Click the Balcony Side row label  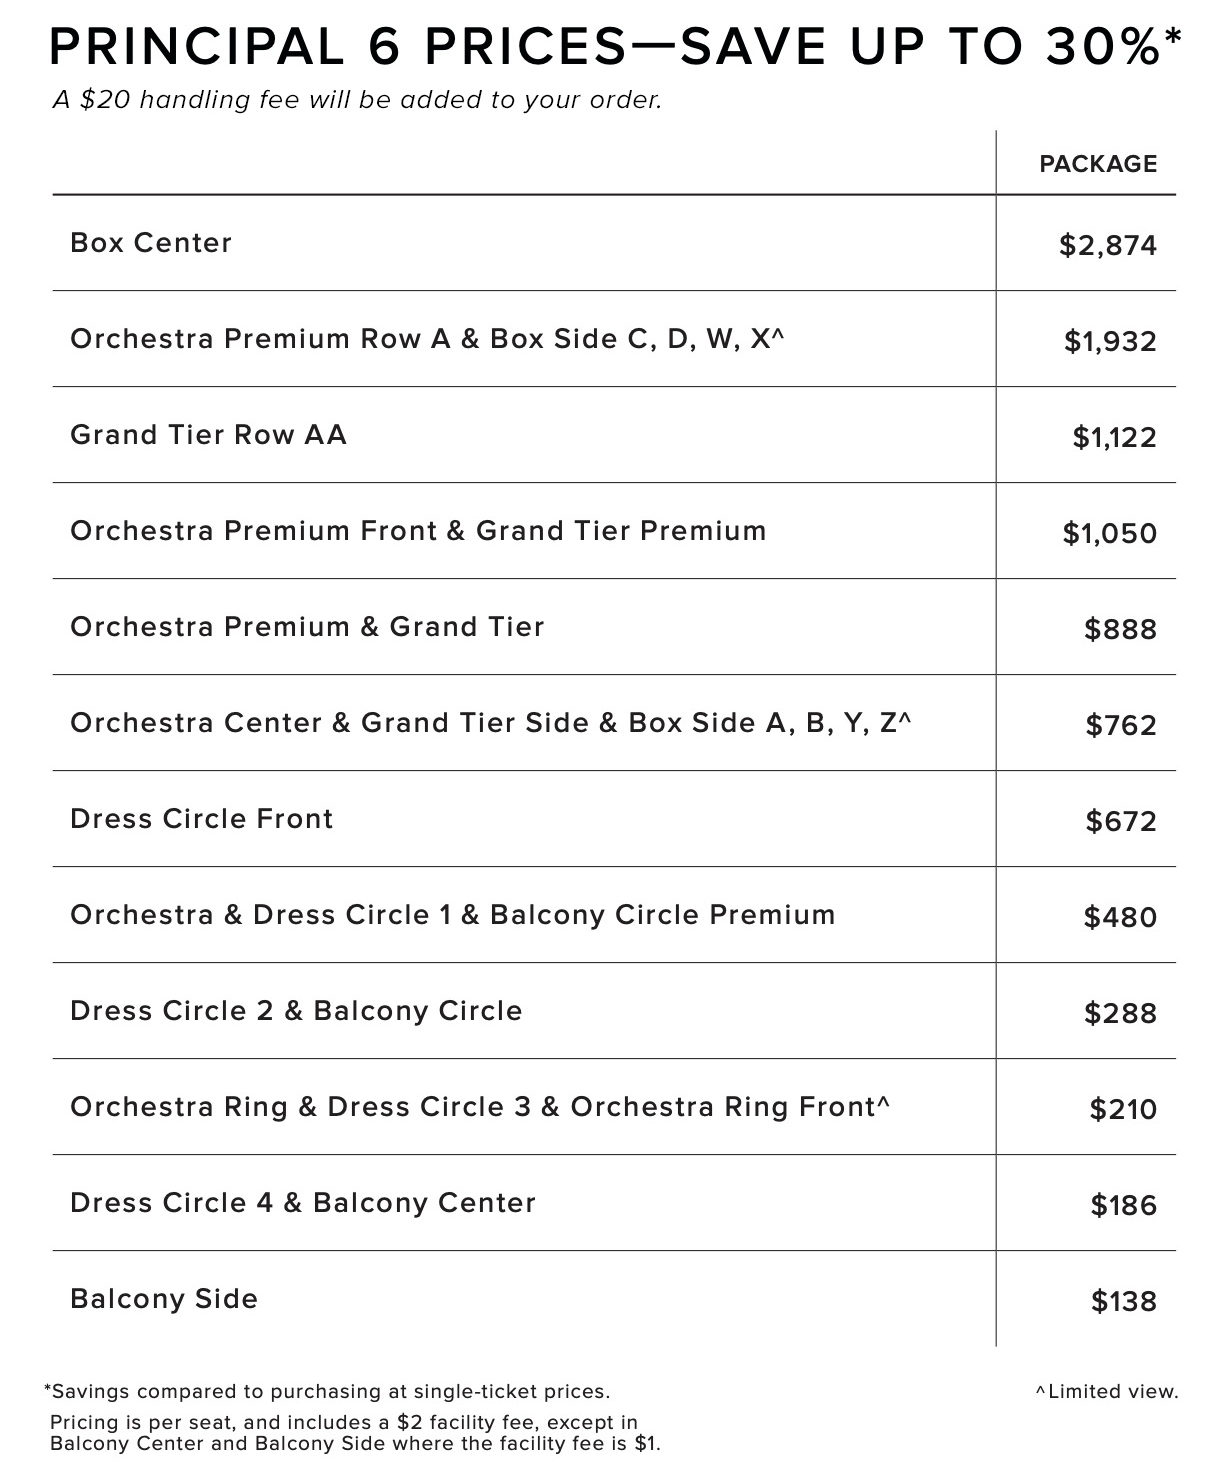coord(164,1299)
